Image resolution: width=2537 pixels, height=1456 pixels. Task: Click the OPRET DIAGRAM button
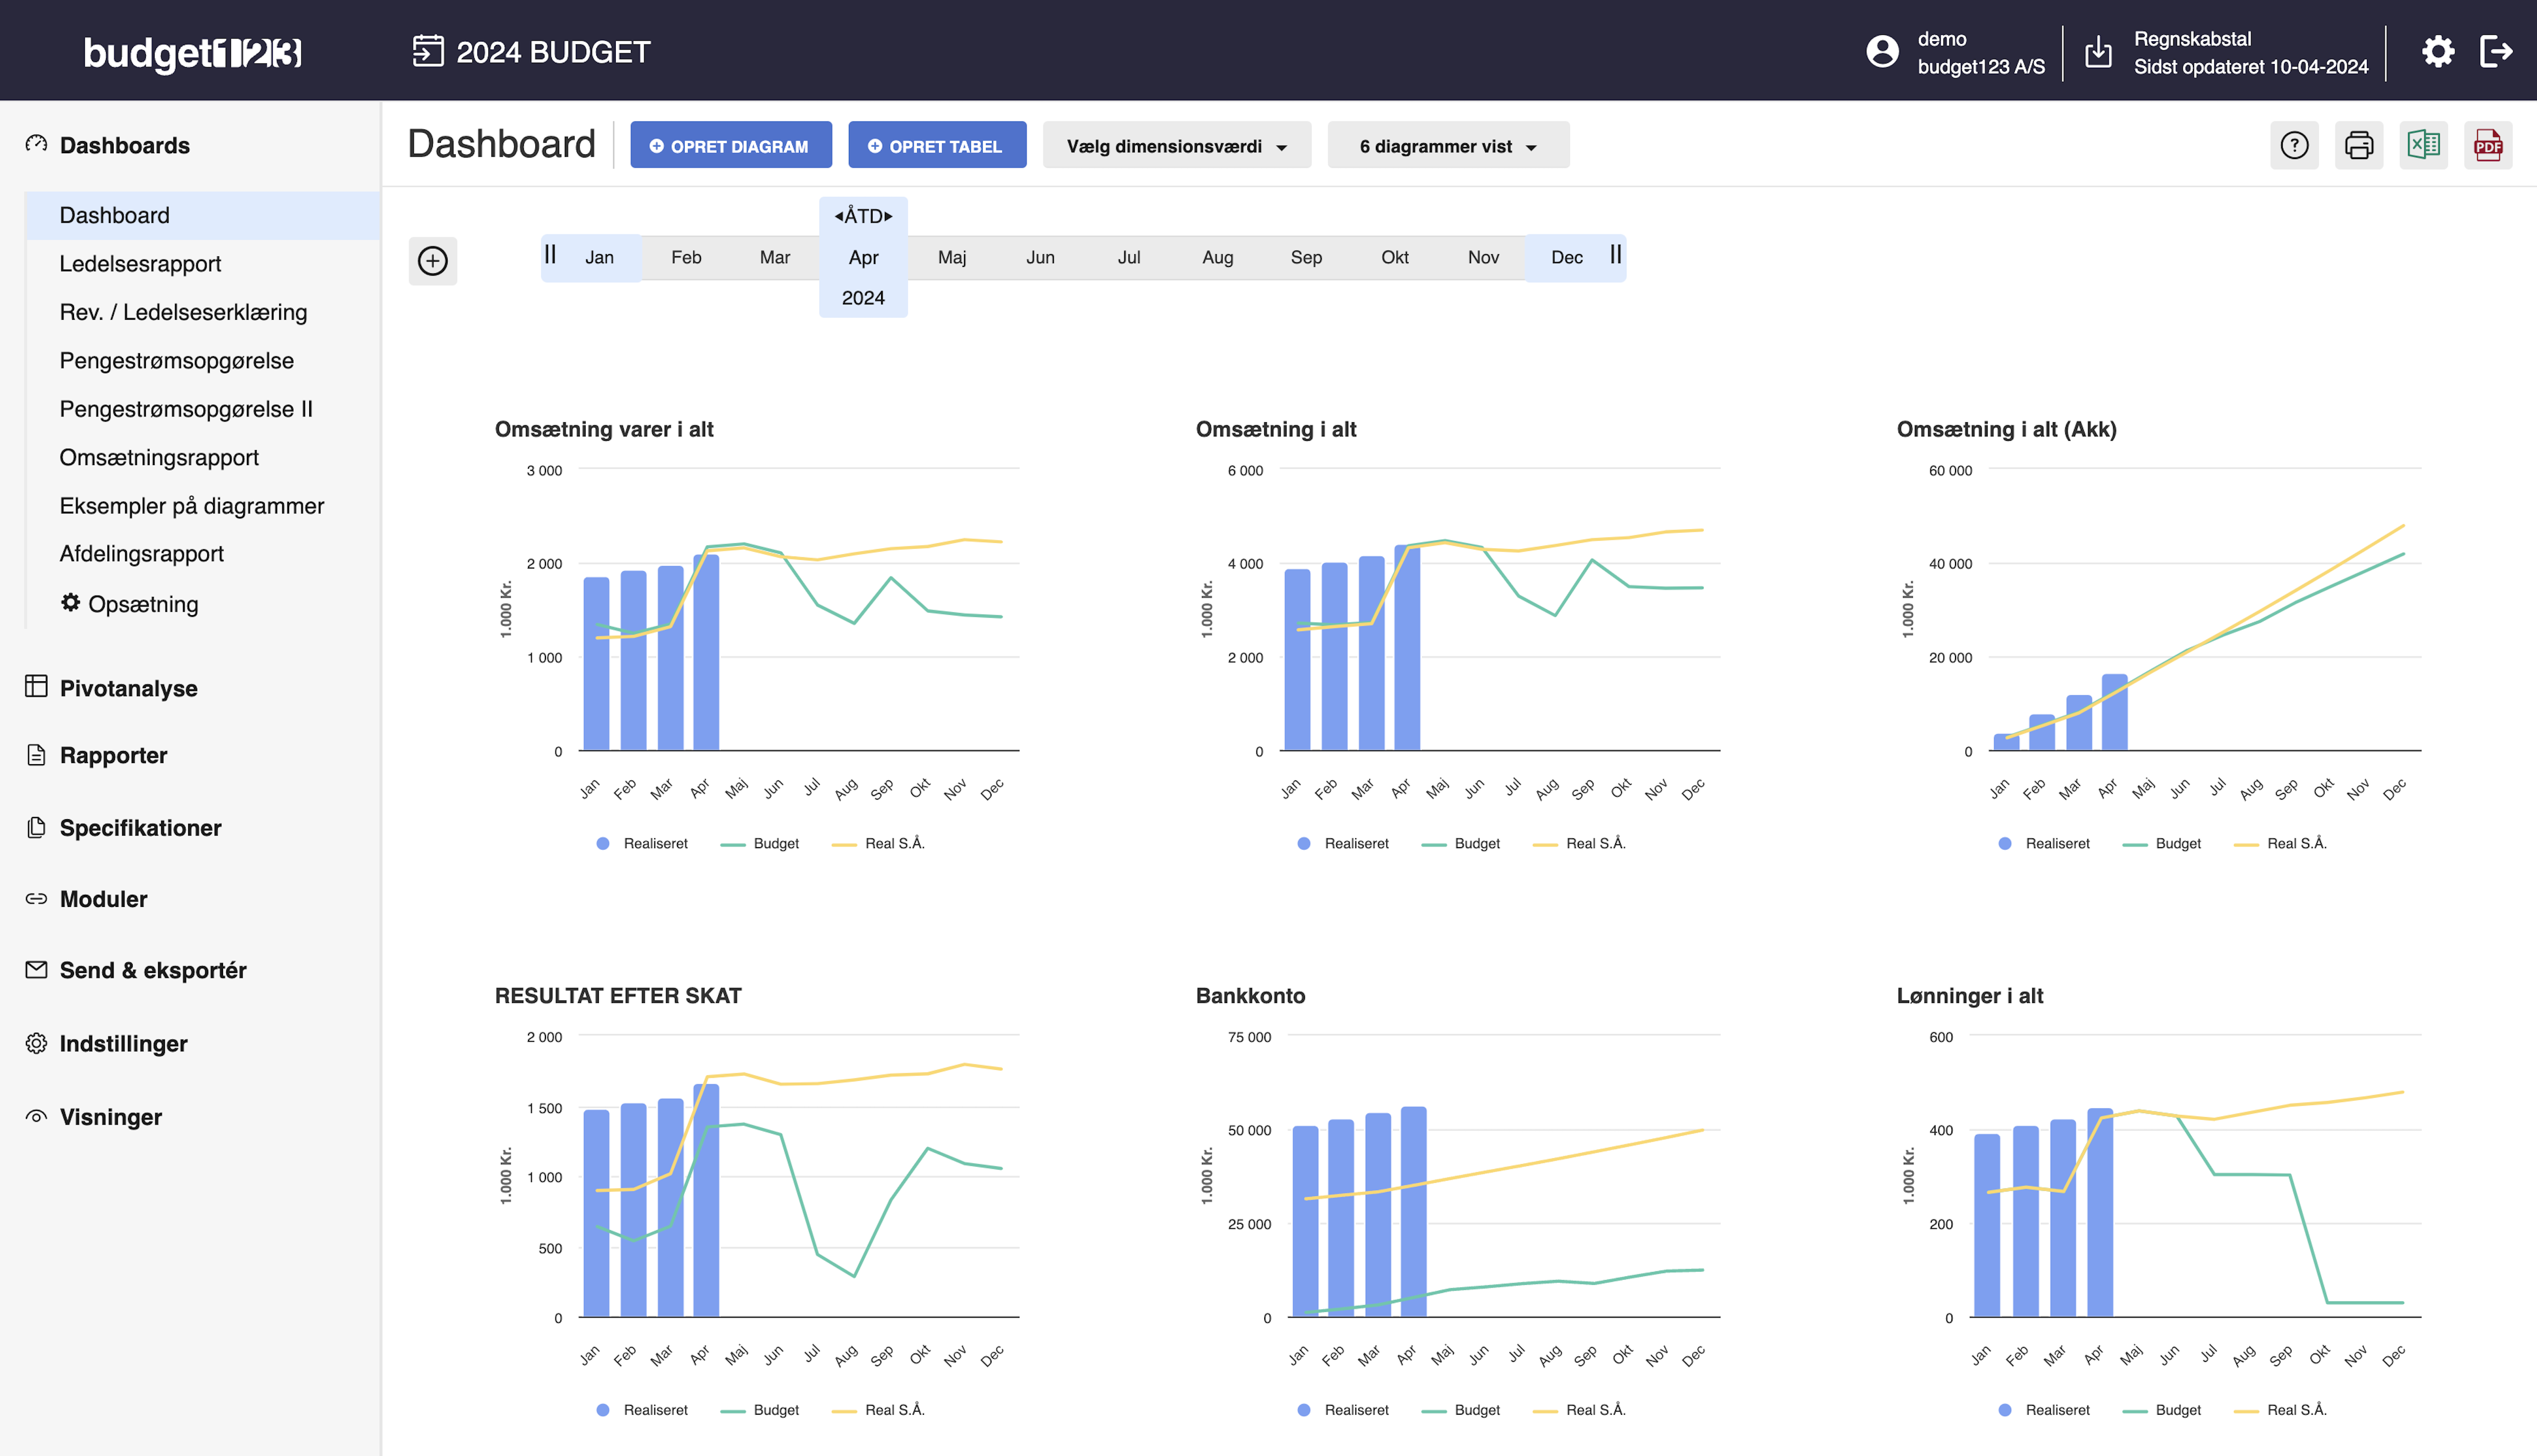(x=730, y=146)
